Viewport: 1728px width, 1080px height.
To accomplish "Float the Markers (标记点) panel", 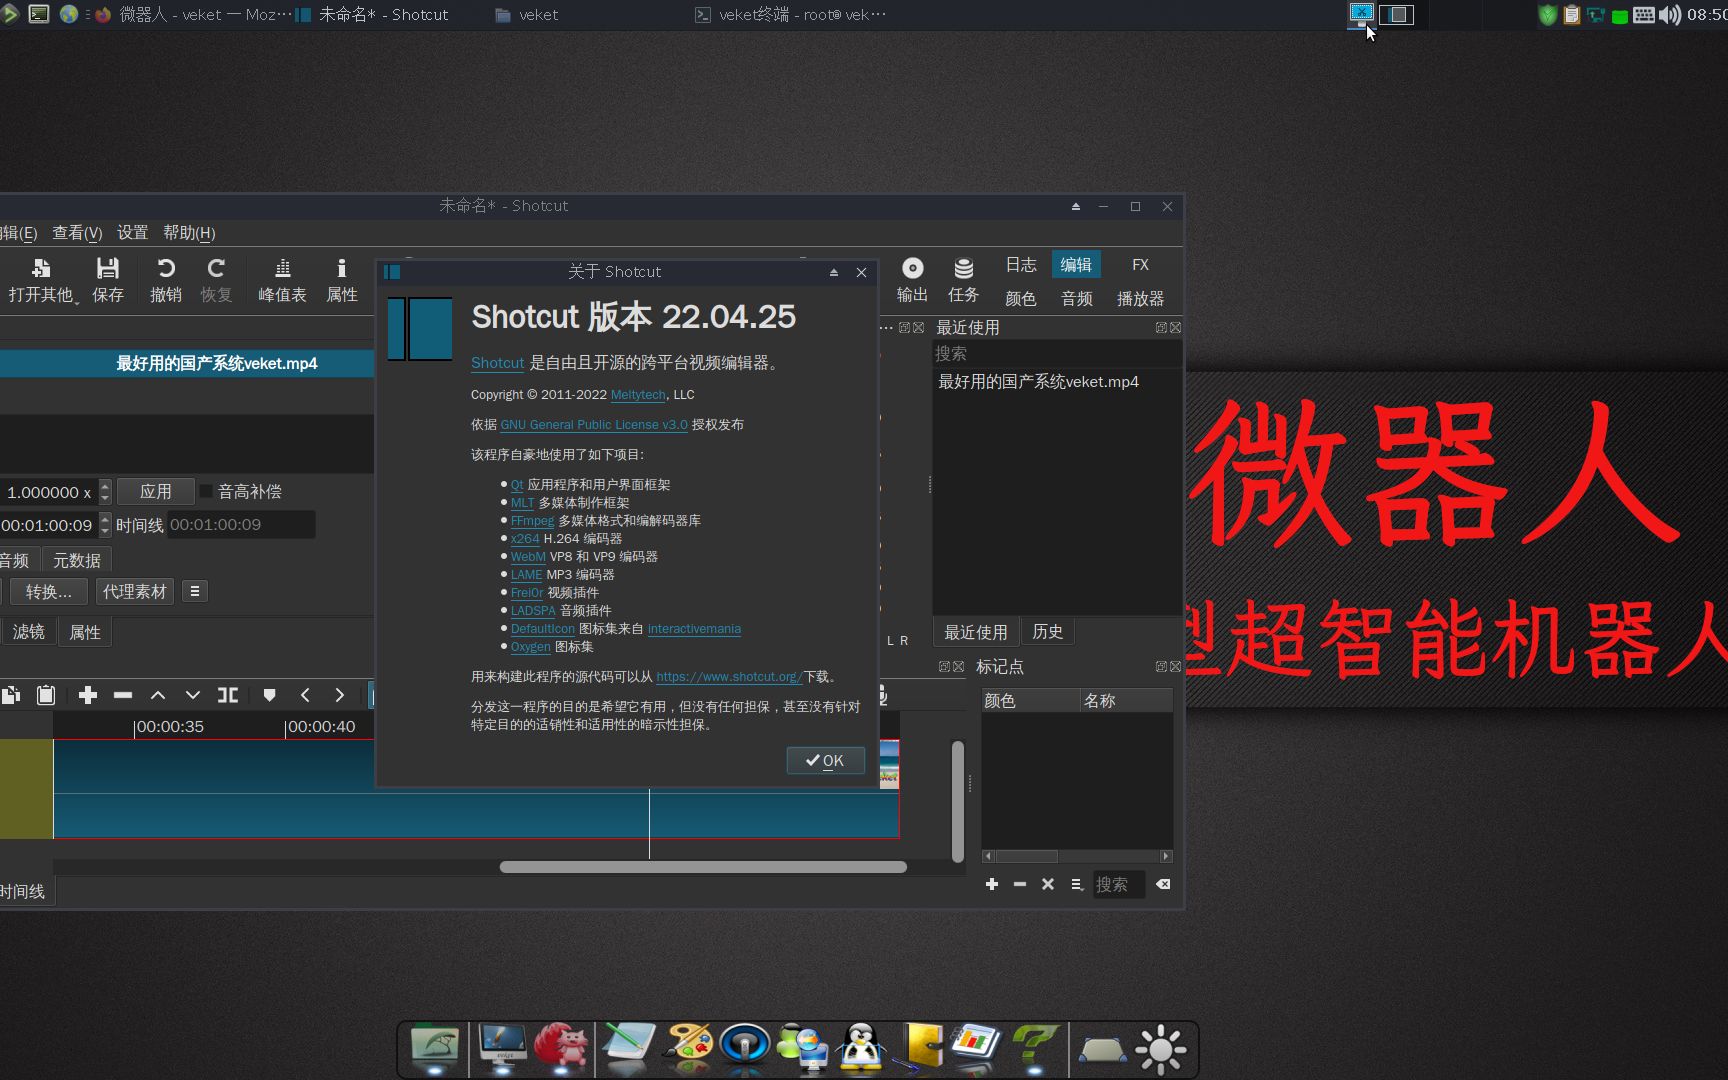I will point(1161,666).
